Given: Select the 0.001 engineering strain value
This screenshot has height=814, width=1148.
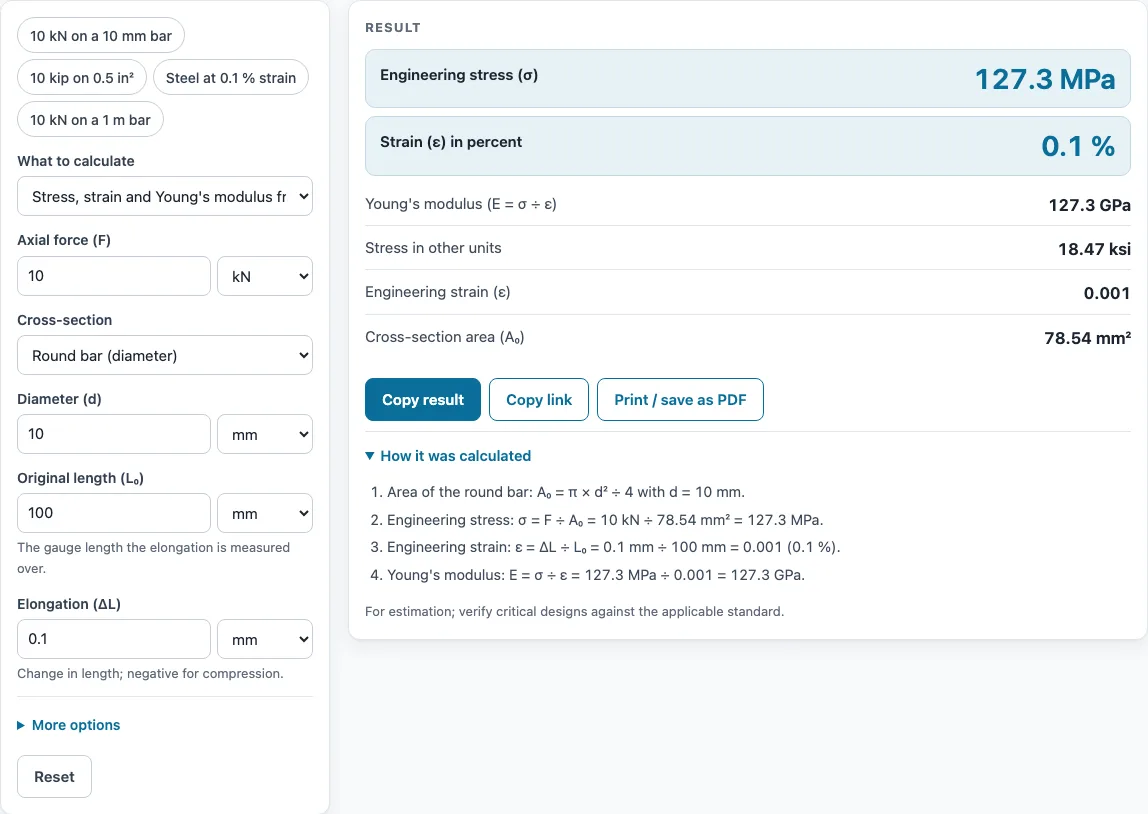Looking at the screenshot, I should [1107, 293].
